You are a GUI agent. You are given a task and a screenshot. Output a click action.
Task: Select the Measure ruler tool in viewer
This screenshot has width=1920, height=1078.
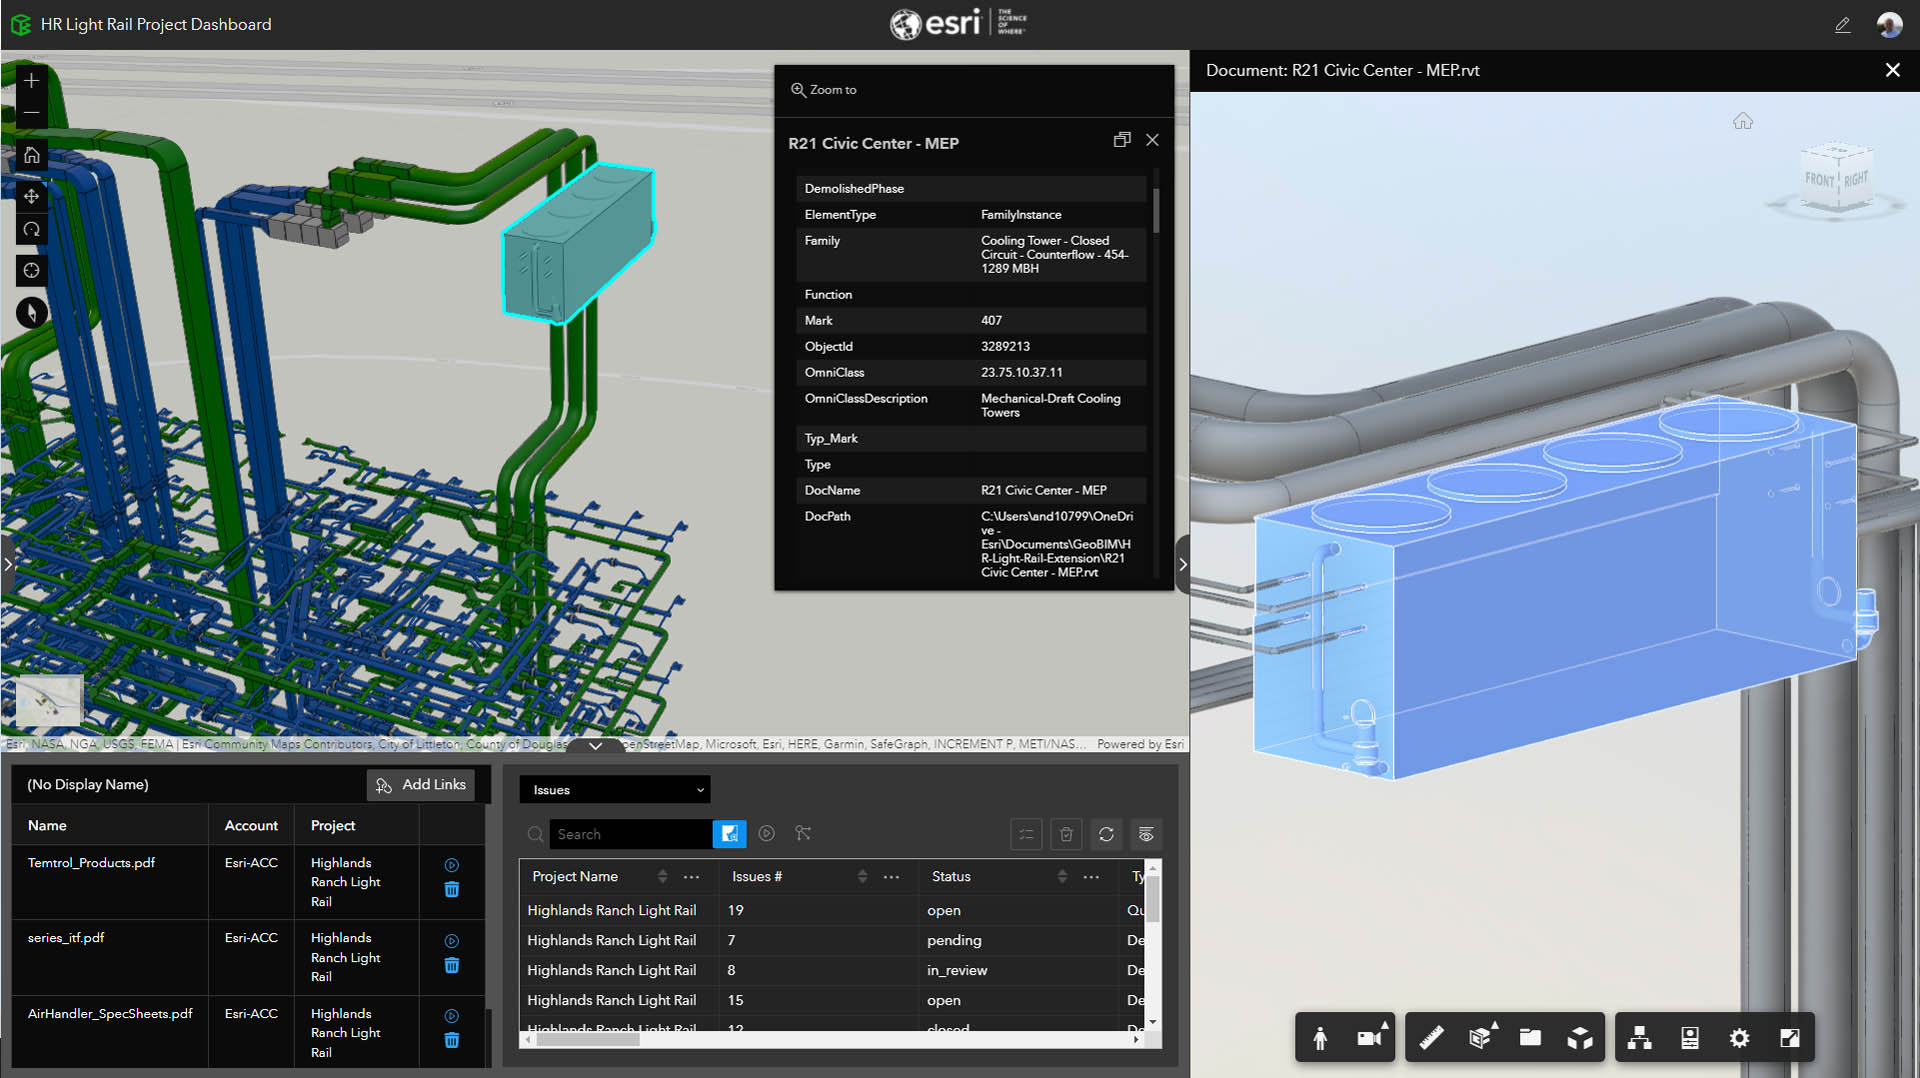coord(1431,1038)
